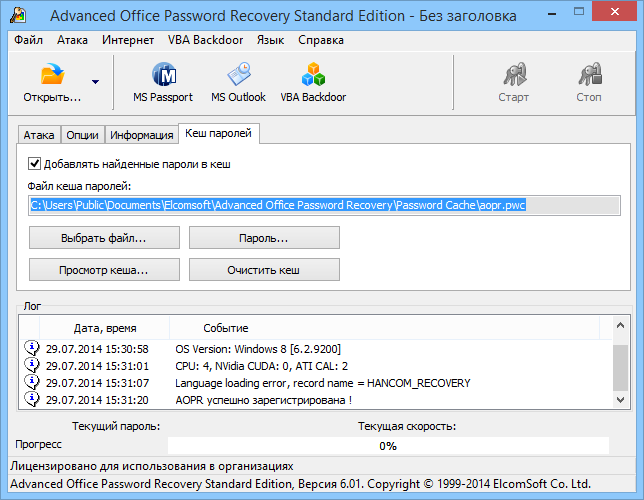This screenshot has height=500, width=644.
Task: Click the Выбрать файл button
Action: [104, 238]
